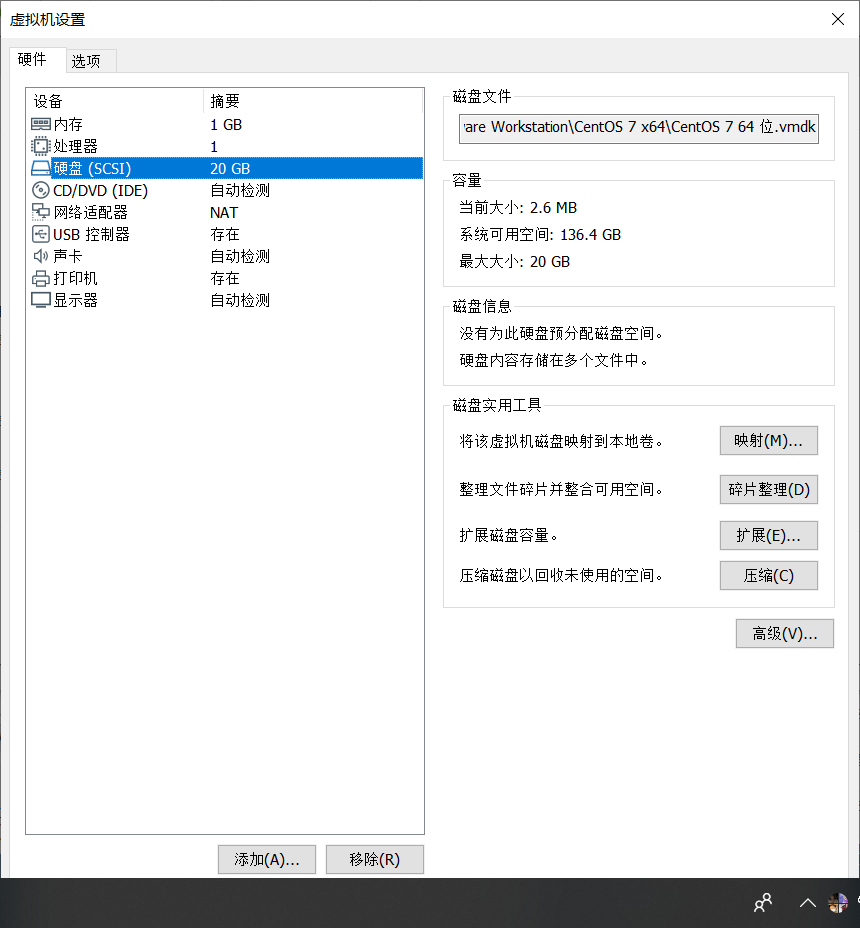Click the USB controller's 存在 summary

225,234
